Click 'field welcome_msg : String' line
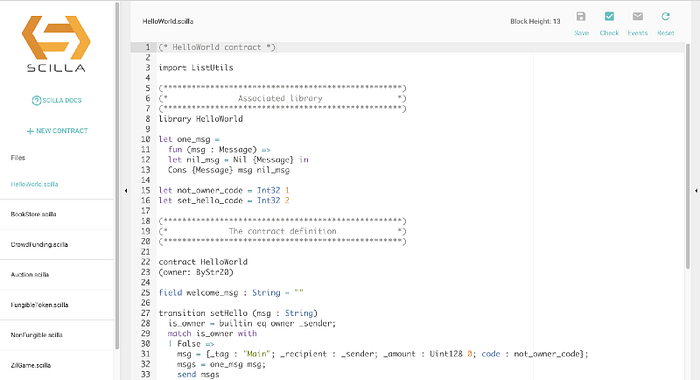This screenshot has height=380, width=700. tap(231, 292)
